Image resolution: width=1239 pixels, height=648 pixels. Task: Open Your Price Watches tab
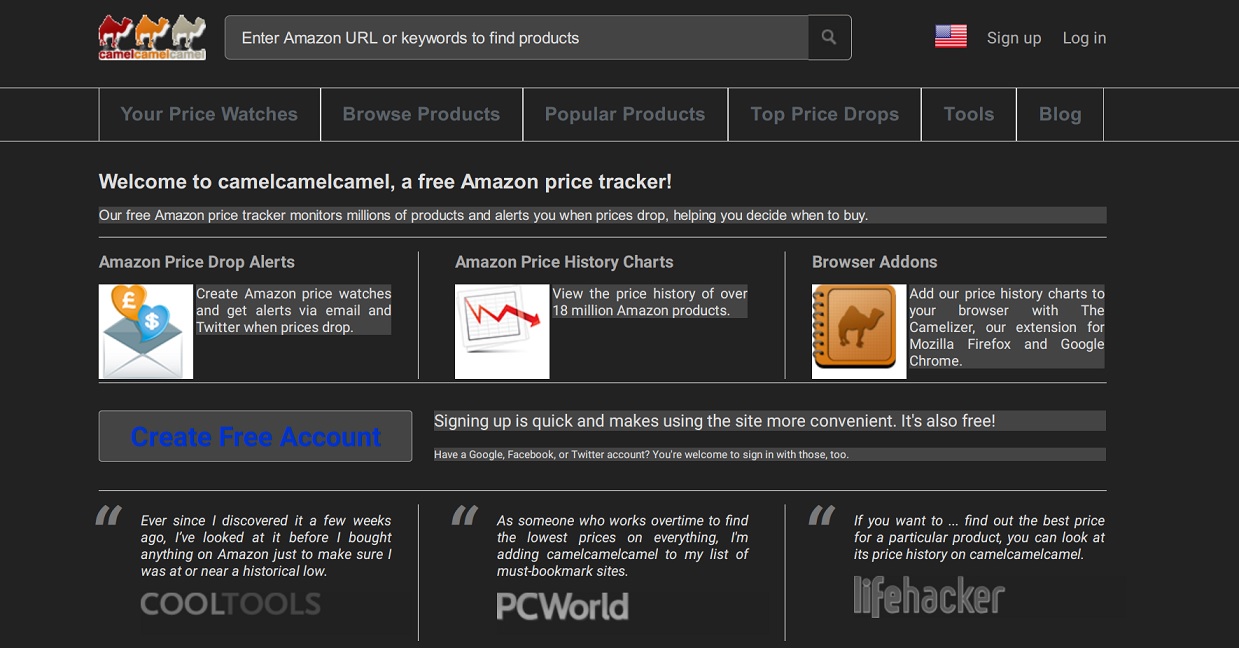pyautogui.click(x=209, y=114)
